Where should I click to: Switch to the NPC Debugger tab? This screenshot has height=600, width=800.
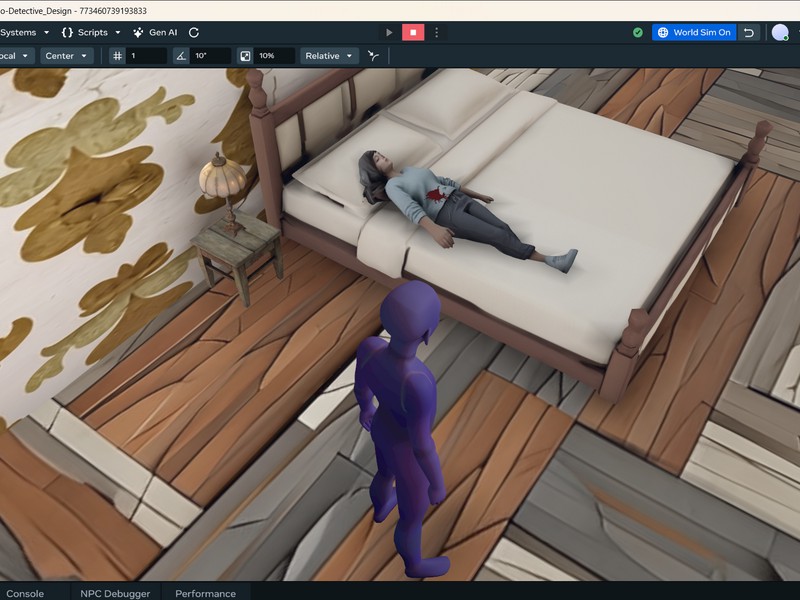(x=115, y=593)
